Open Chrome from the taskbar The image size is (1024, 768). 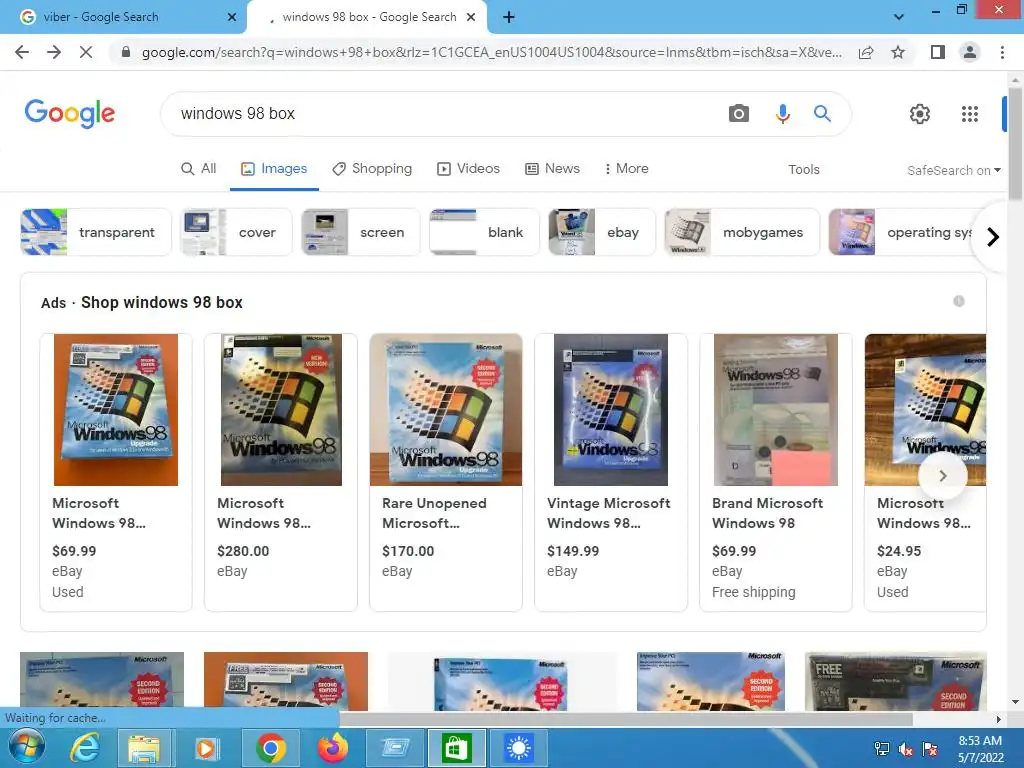271,748
